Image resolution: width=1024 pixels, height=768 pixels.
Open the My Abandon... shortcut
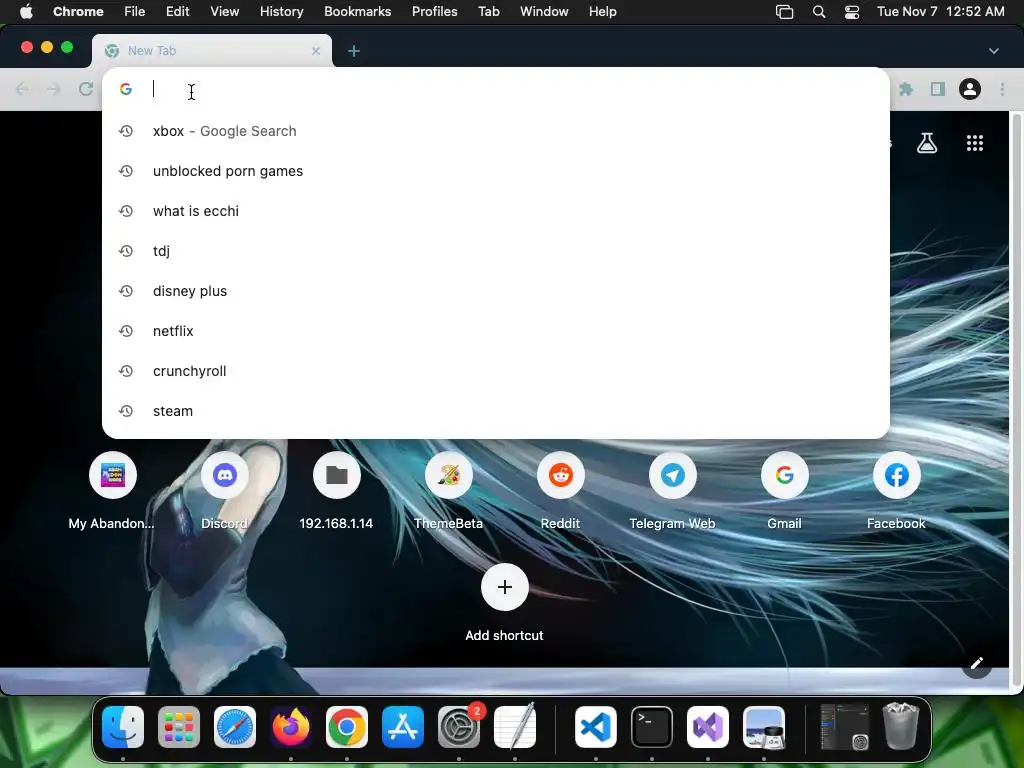click(112, 491)
